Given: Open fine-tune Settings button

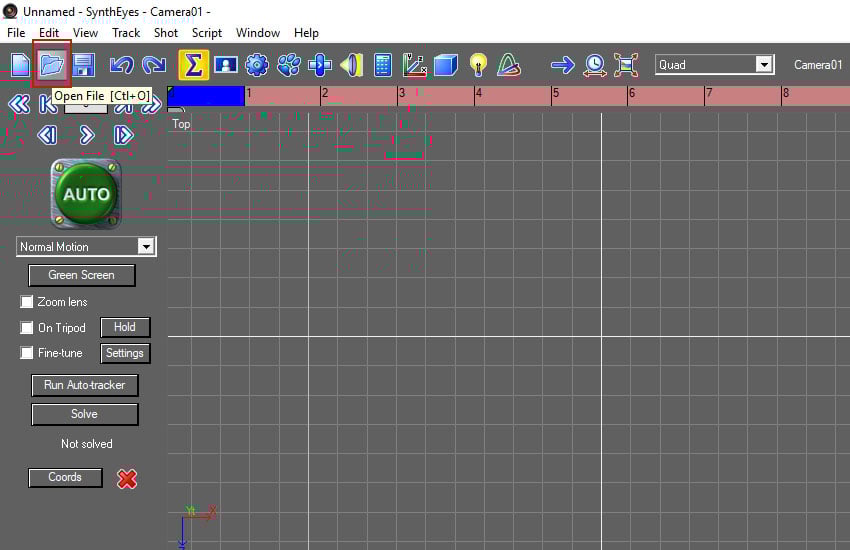Looking at the screenshot, I should tap(125, 353).
